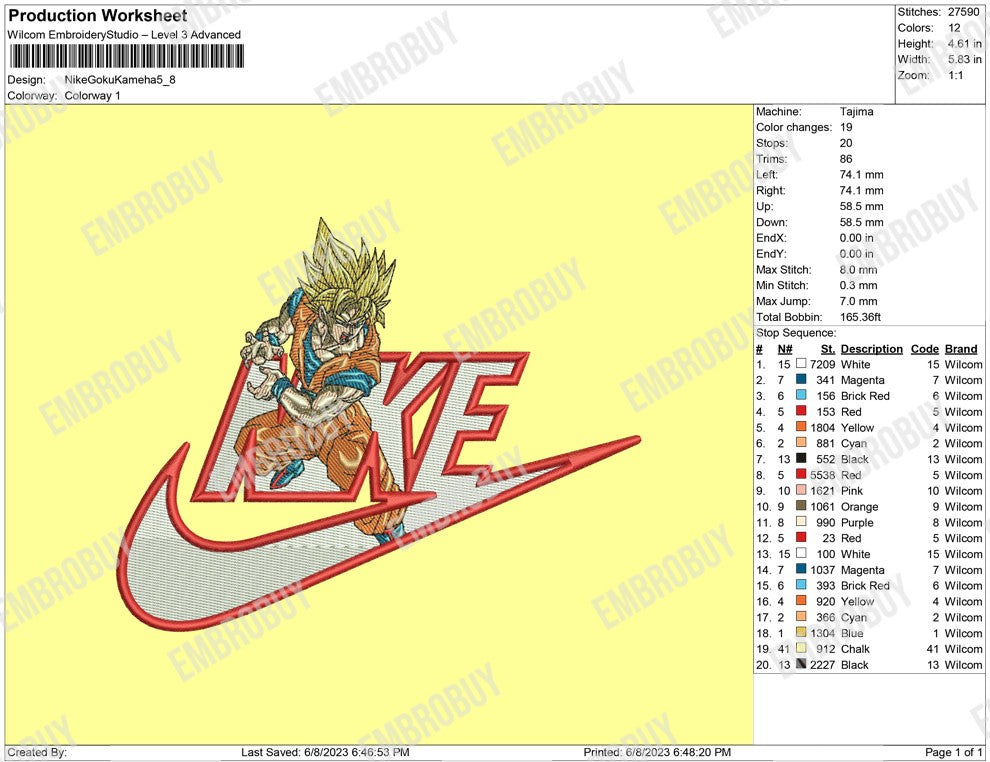The image size is (990, 762).
Task: Click the pale swatch beside 912 Chalk
Action: (801, 648)
